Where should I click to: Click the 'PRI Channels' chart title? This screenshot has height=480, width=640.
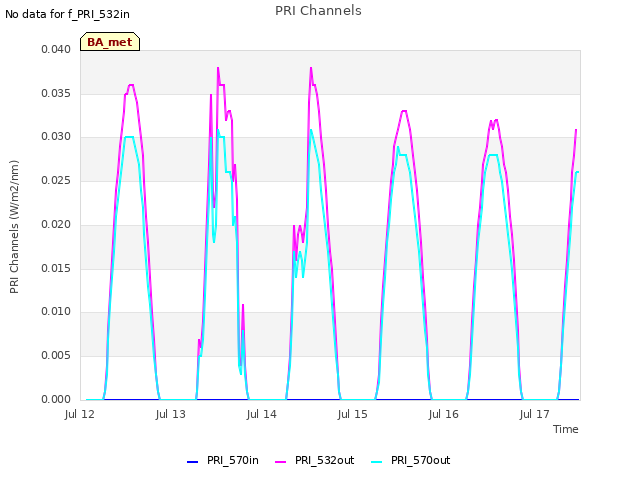[318, 11]
